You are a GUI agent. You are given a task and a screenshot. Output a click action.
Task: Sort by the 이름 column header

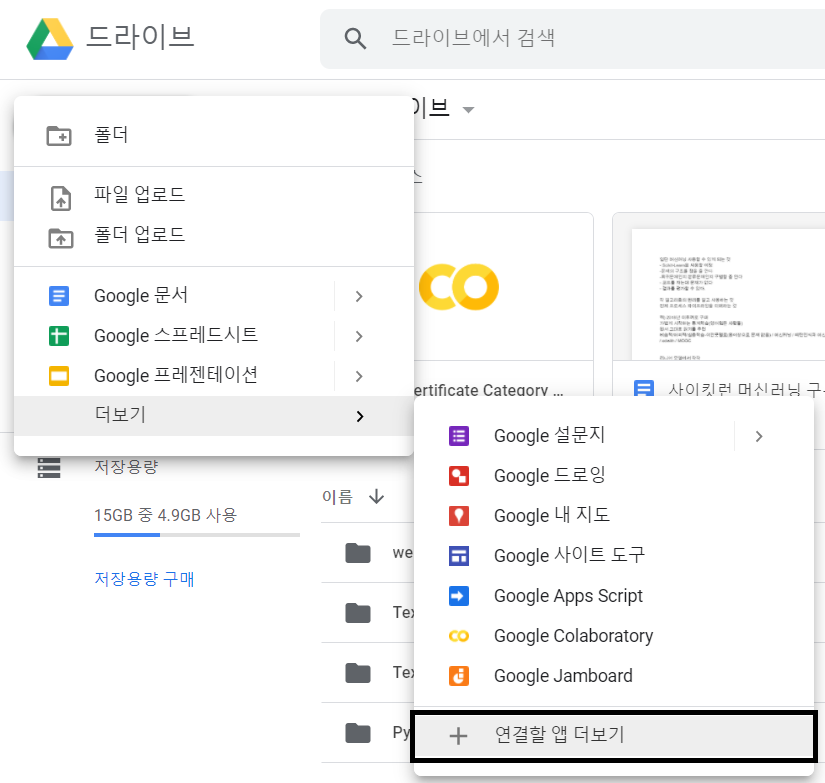pyautogui.click(x=337, y=497)
